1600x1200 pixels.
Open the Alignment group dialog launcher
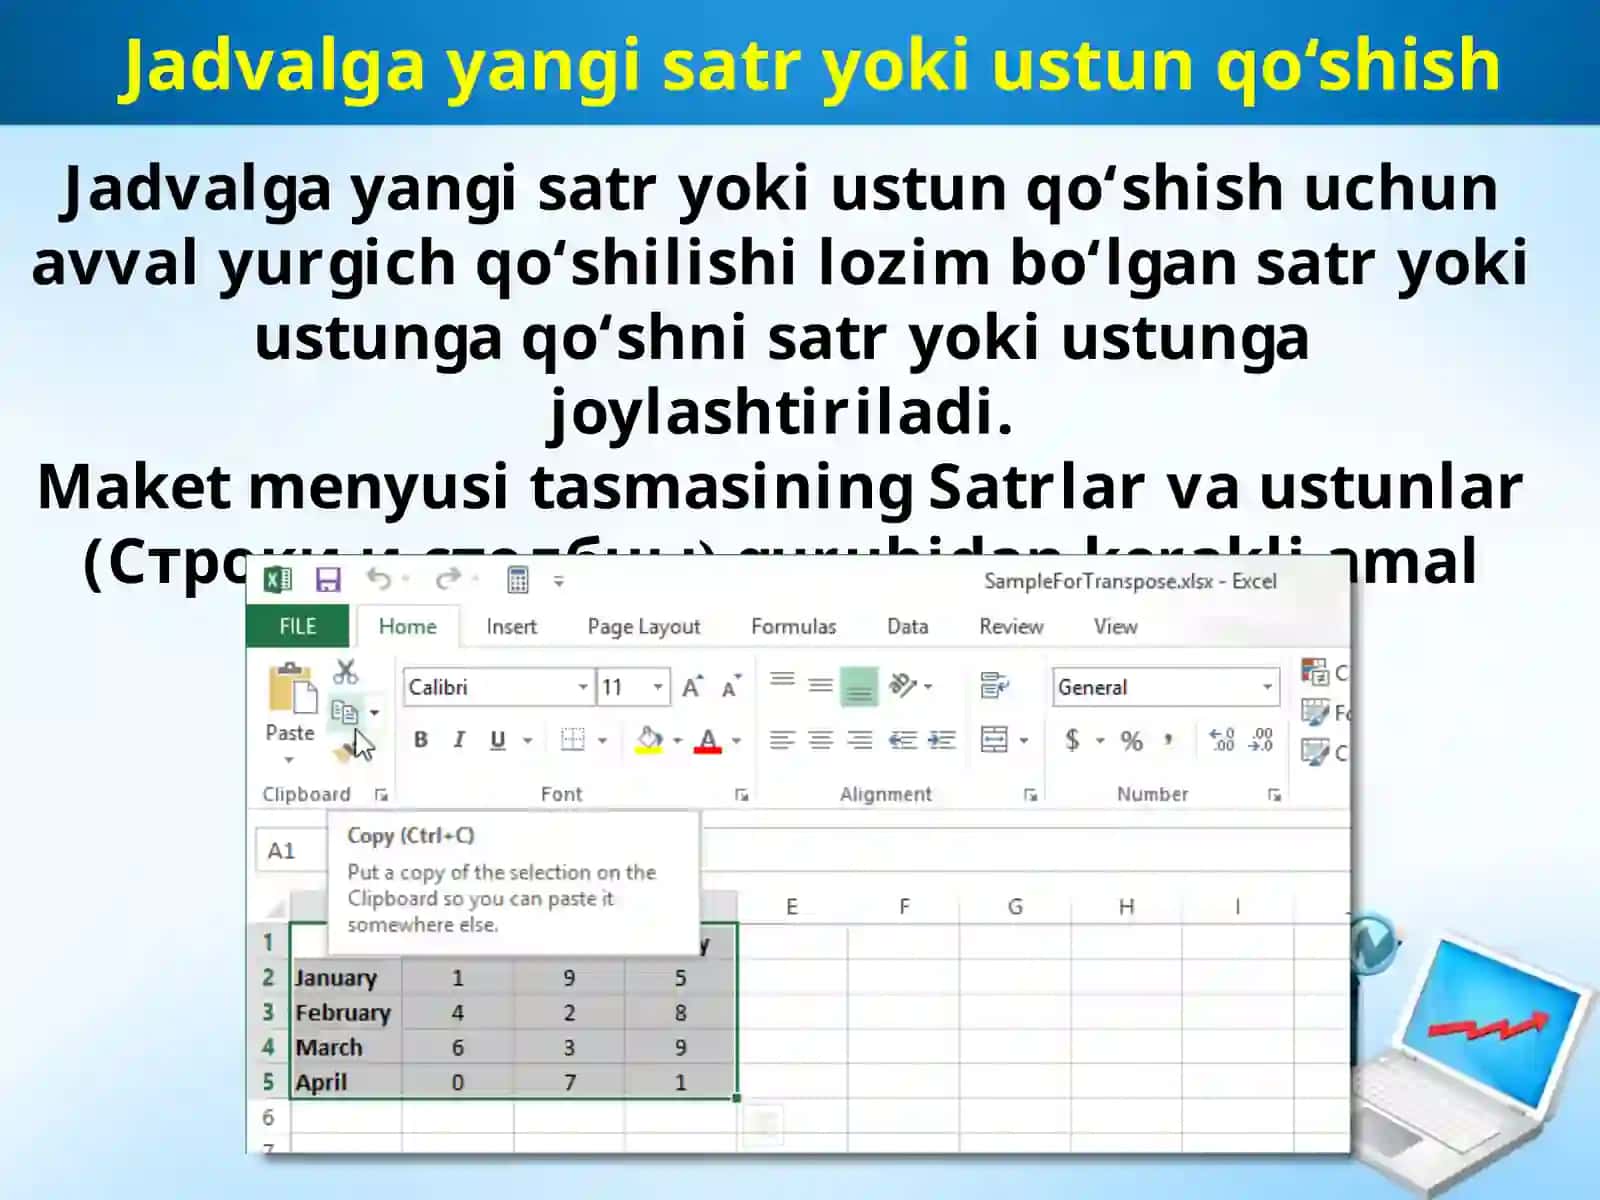[1031, 795]
